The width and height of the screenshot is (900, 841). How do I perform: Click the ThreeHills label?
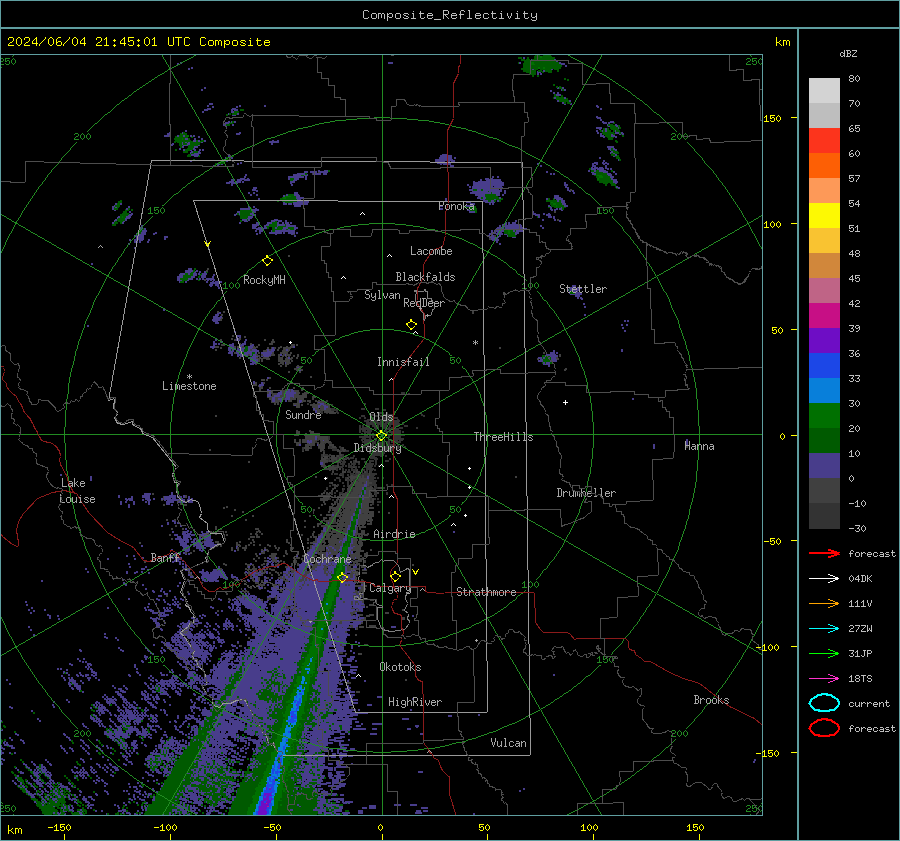click(x=503, y=437)
